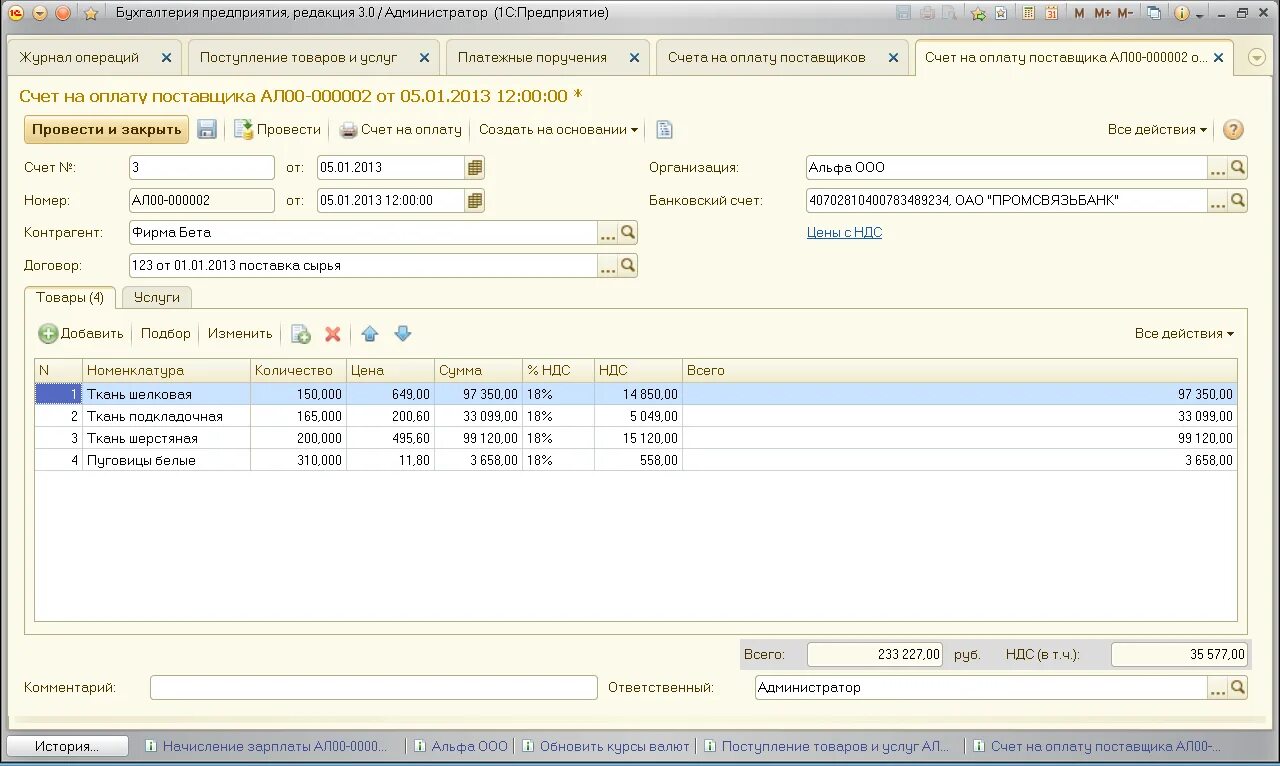Open Ответственный lookup magnifier icon
Screen dimensions: 1280x766
click(1238, 687)
